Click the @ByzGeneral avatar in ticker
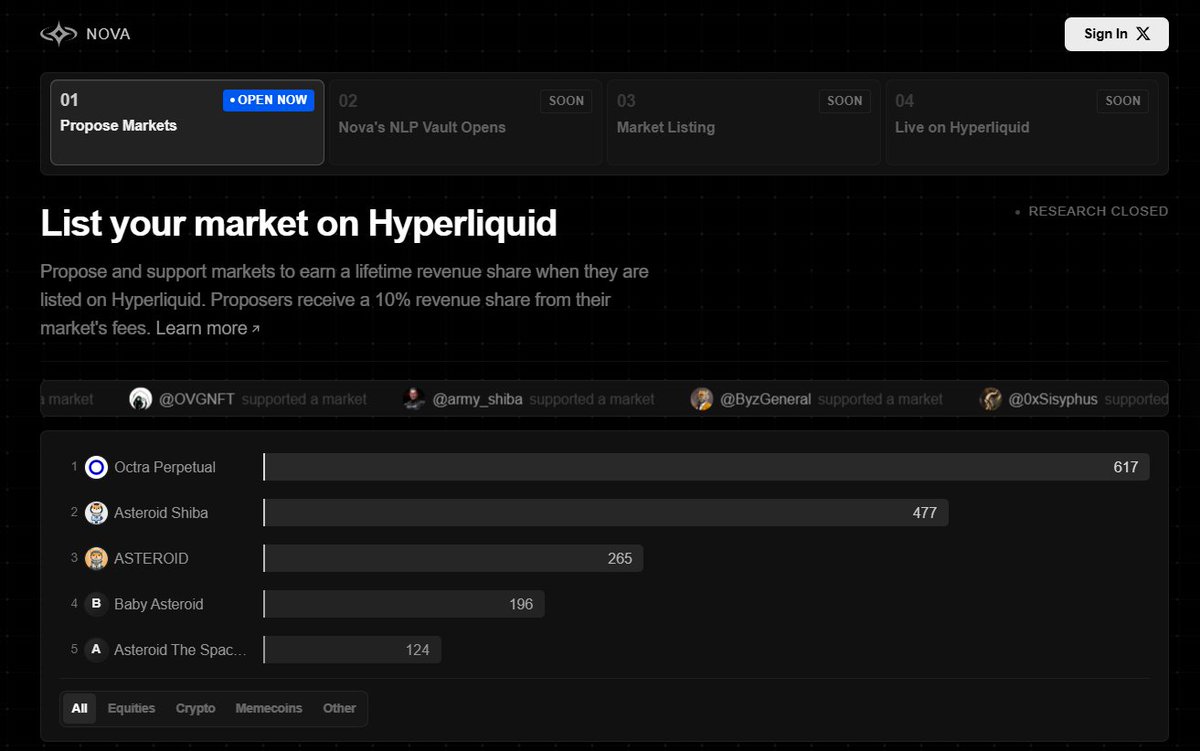The image size is (1200, 751). [x=702, y=399]
